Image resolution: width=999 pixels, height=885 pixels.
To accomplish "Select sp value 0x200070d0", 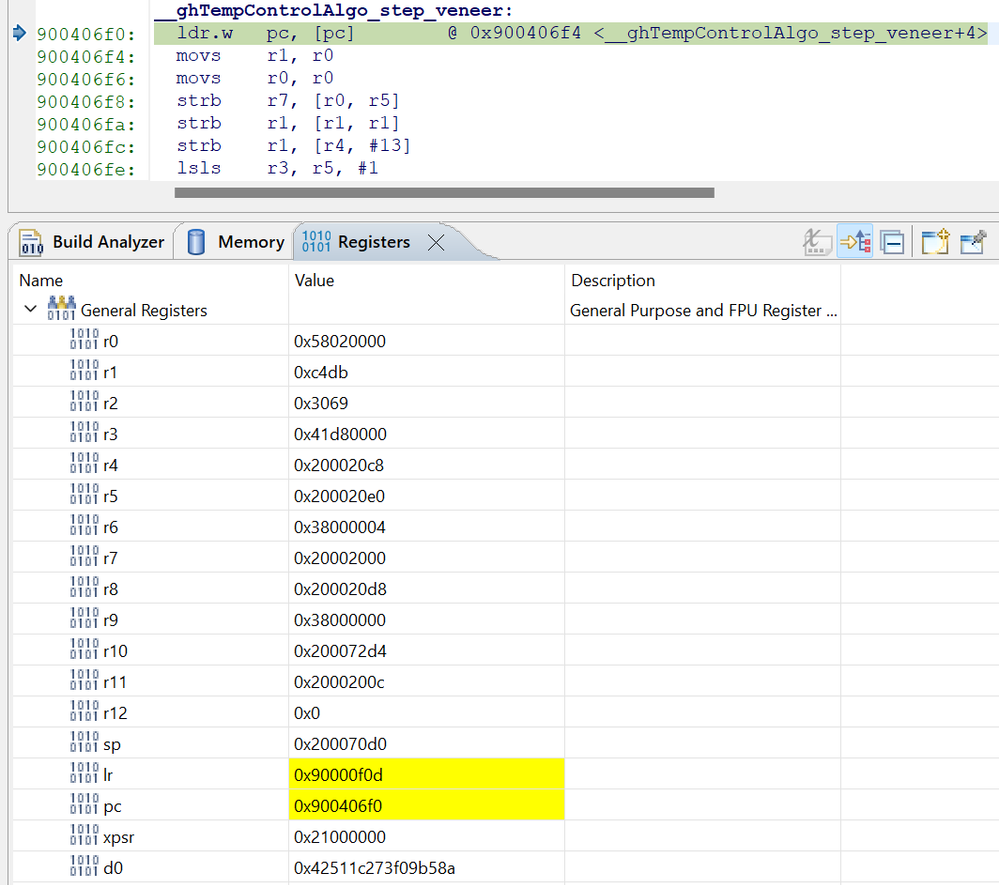I will 340,744.
